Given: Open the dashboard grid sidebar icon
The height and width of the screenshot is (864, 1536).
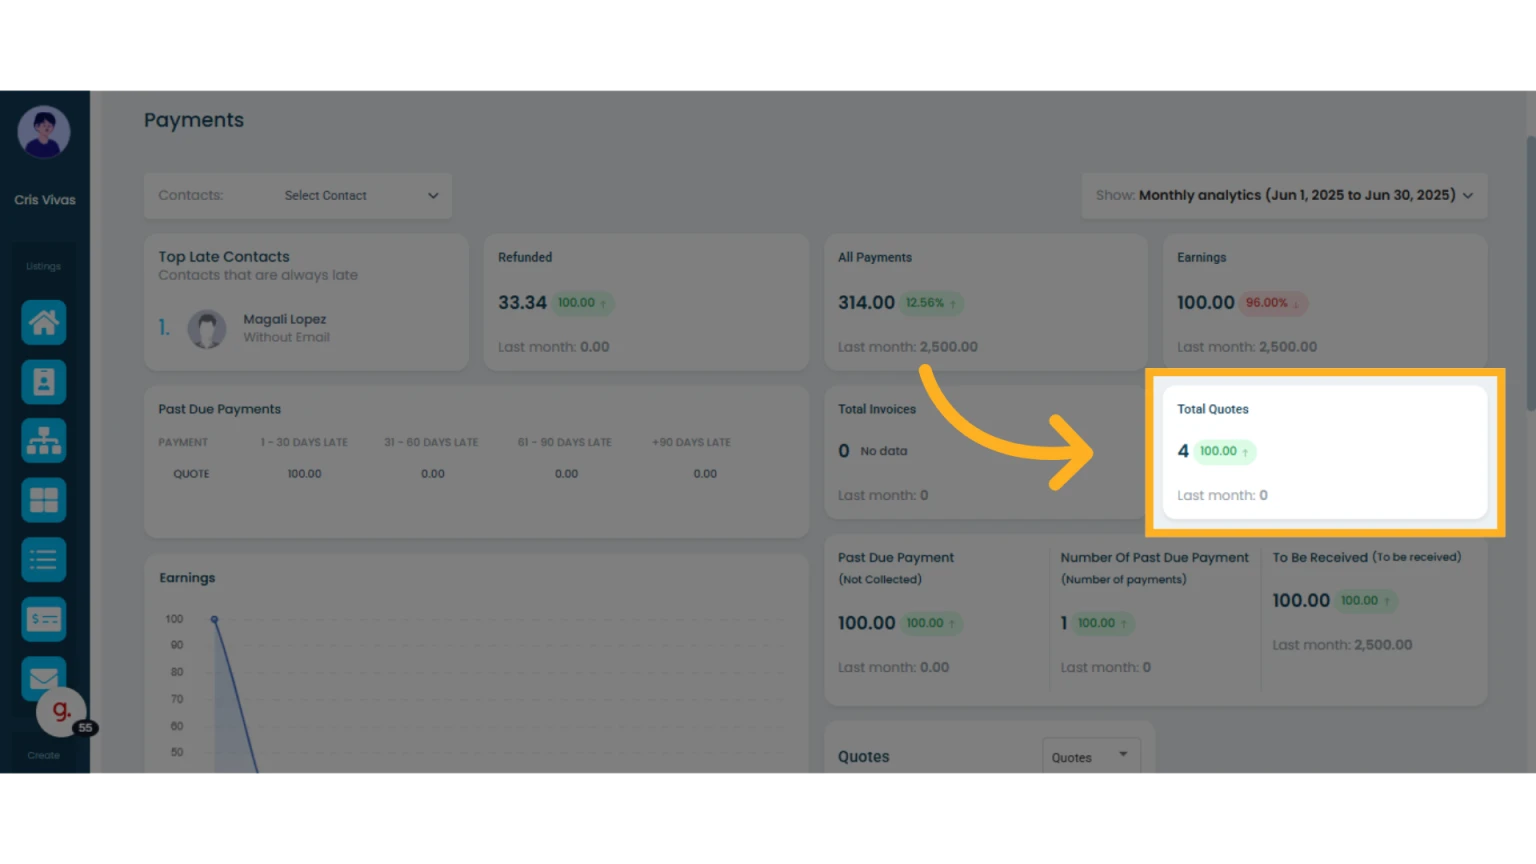Looking at the screenshot, I should 44,500.
